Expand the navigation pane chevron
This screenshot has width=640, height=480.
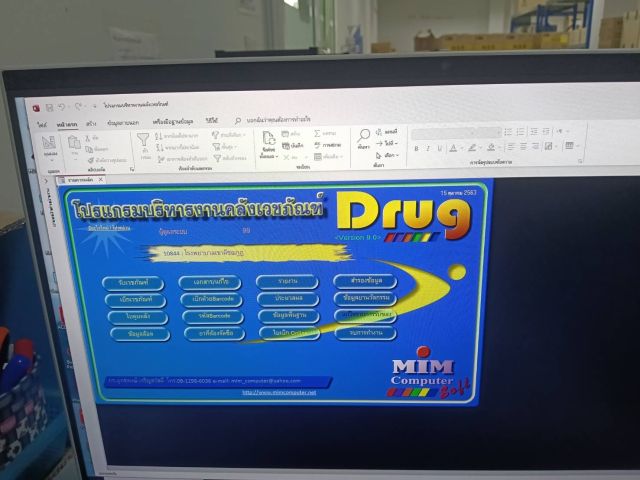(x=47, y=181)
